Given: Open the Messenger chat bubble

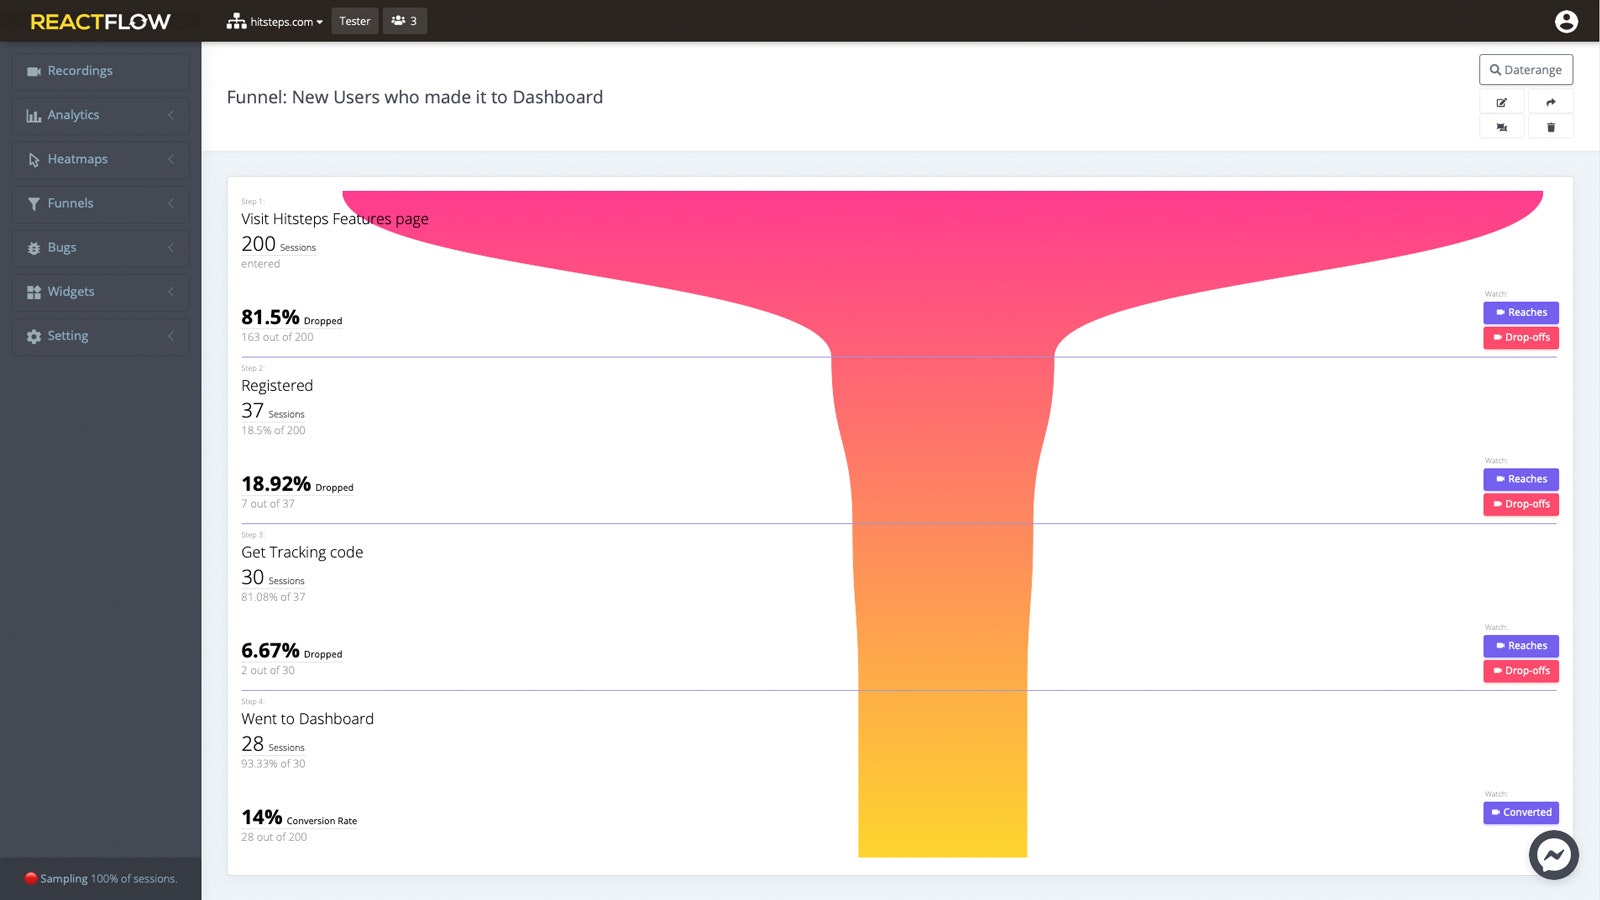Looking at the screenshot, I should click(1553, 855).
